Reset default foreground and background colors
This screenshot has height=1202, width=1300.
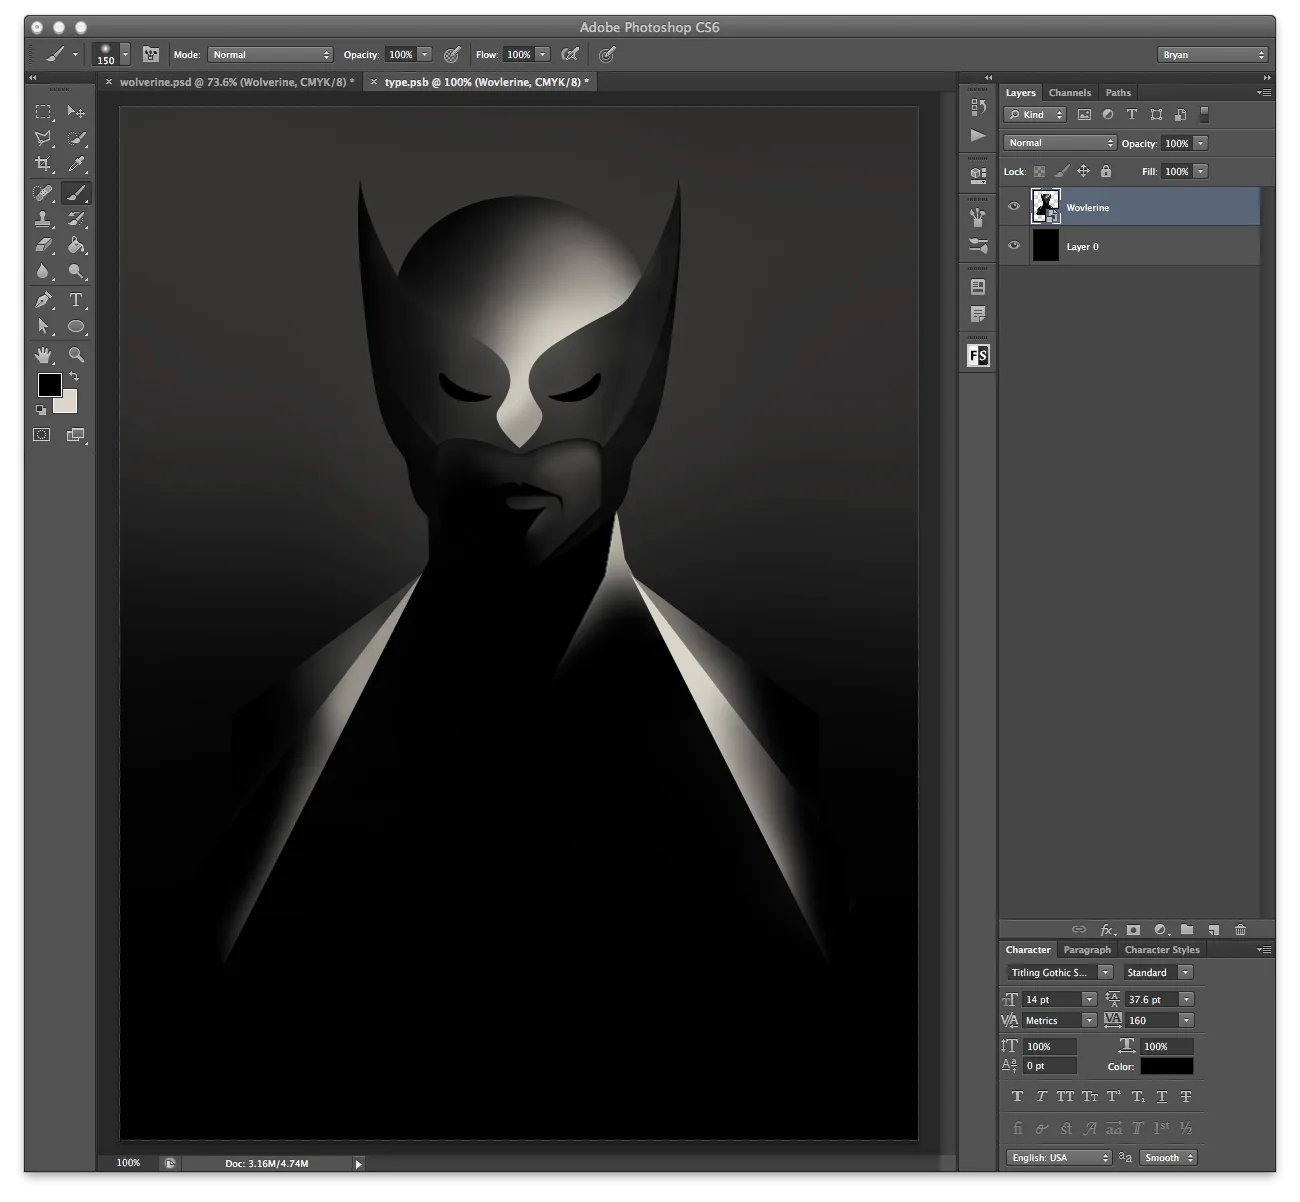pos(41,409)
